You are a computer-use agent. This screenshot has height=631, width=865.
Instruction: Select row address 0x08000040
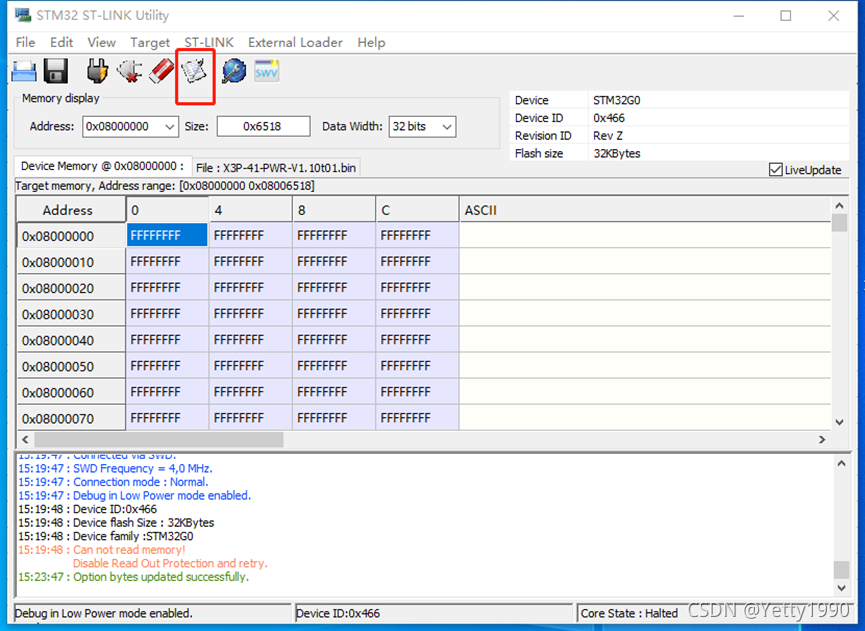pyautogui.click(x=71, y=340)
